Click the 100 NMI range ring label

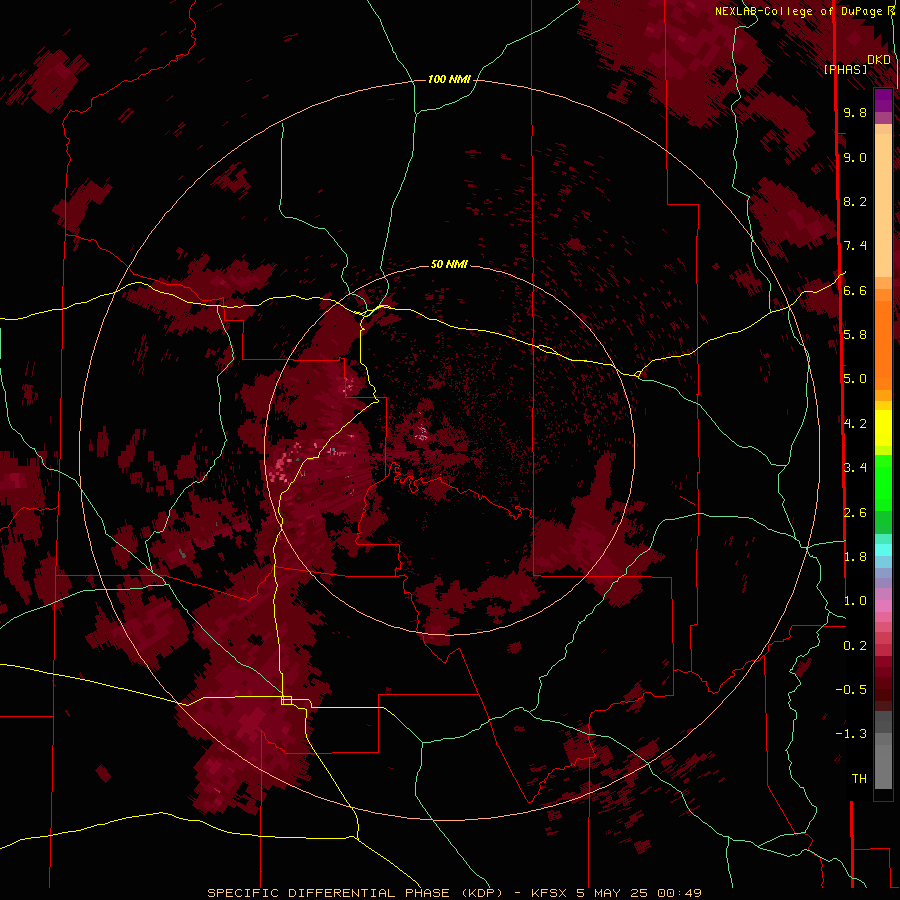449,79
